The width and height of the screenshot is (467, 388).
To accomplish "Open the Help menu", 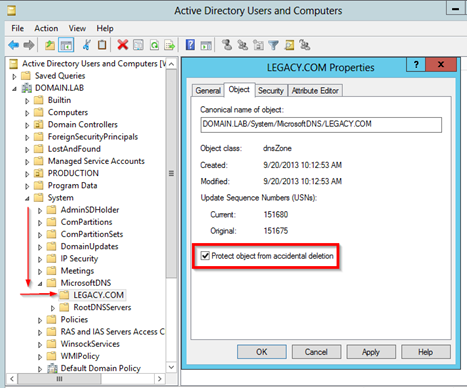I will [105, 28].
